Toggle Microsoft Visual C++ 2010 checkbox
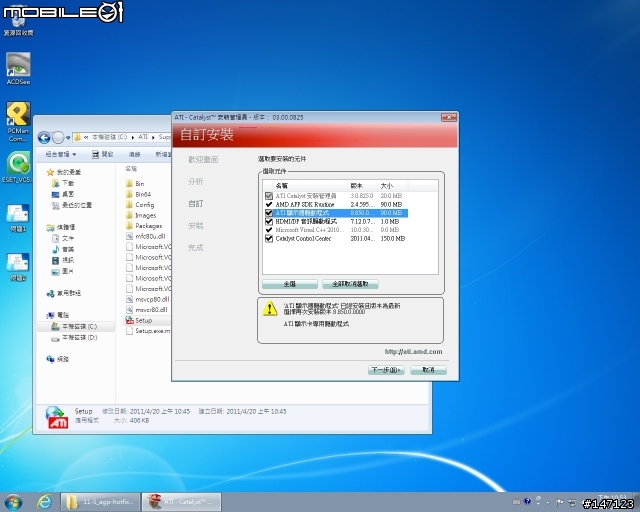The image size is (640, 512). click(x=269, y=230)
